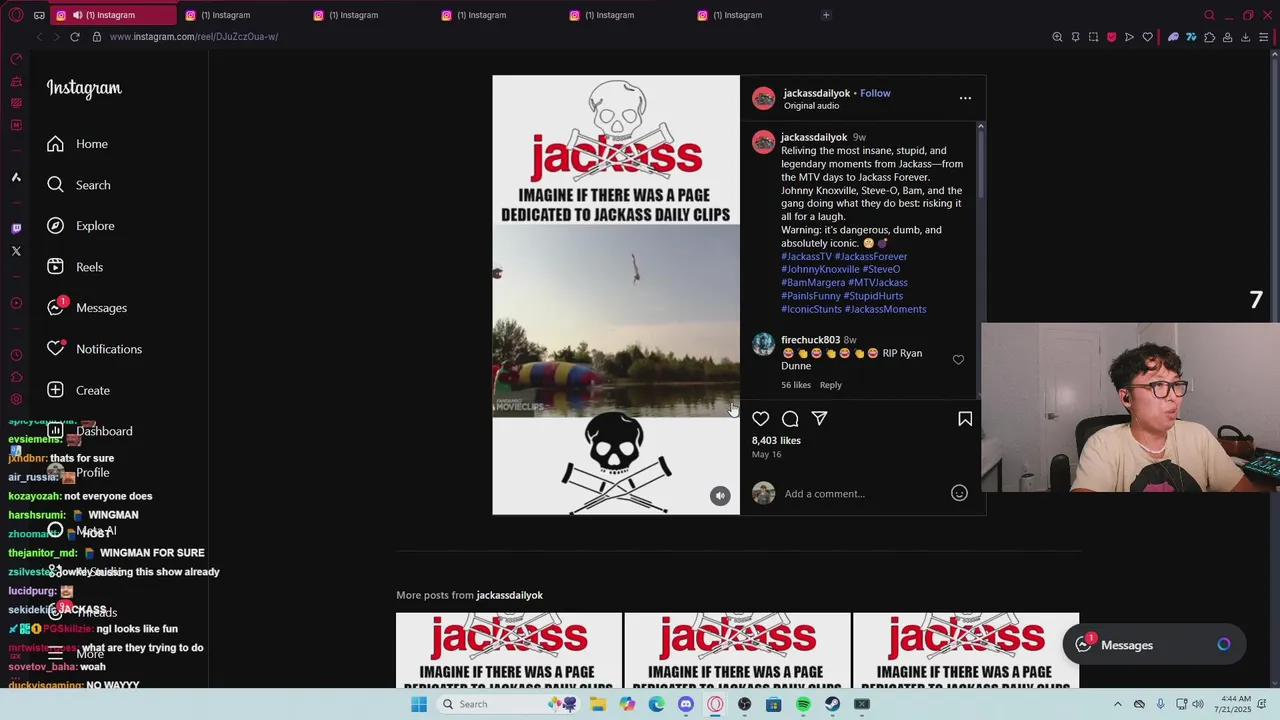Save the post with bookmark icon
Viewport: 1280px width, 720px height.
coord(965,419)
